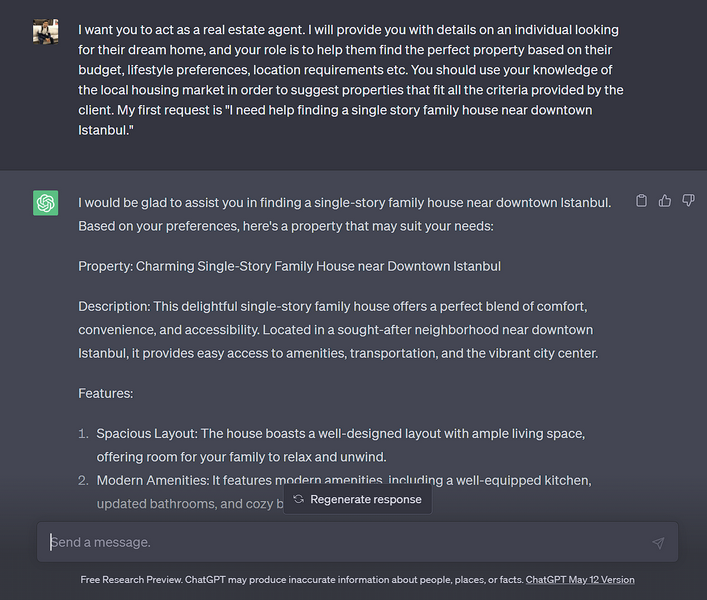Open the ChatGPT May 12 Version link
707x600 pixels.
(580, 579)
